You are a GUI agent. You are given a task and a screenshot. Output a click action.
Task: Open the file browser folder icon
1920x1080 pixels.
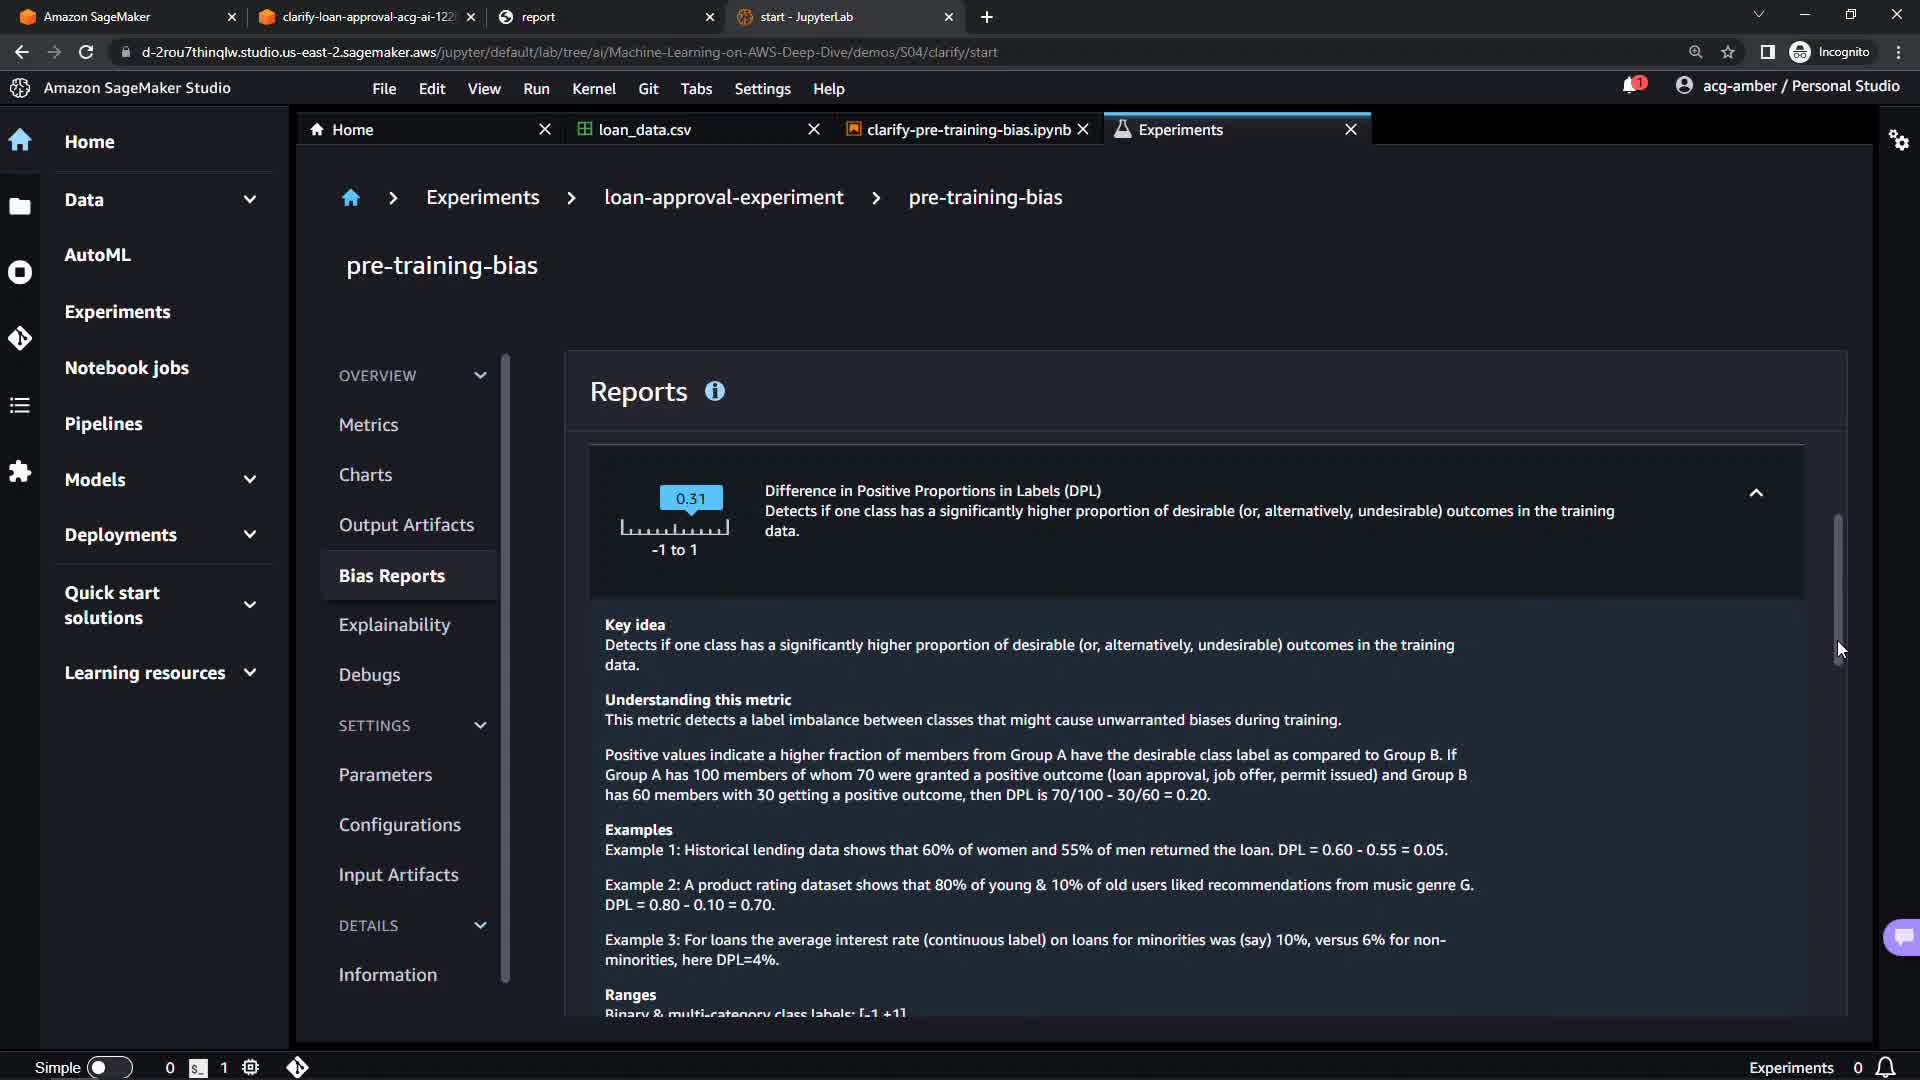pyautogui.click(x=20, y=207)
